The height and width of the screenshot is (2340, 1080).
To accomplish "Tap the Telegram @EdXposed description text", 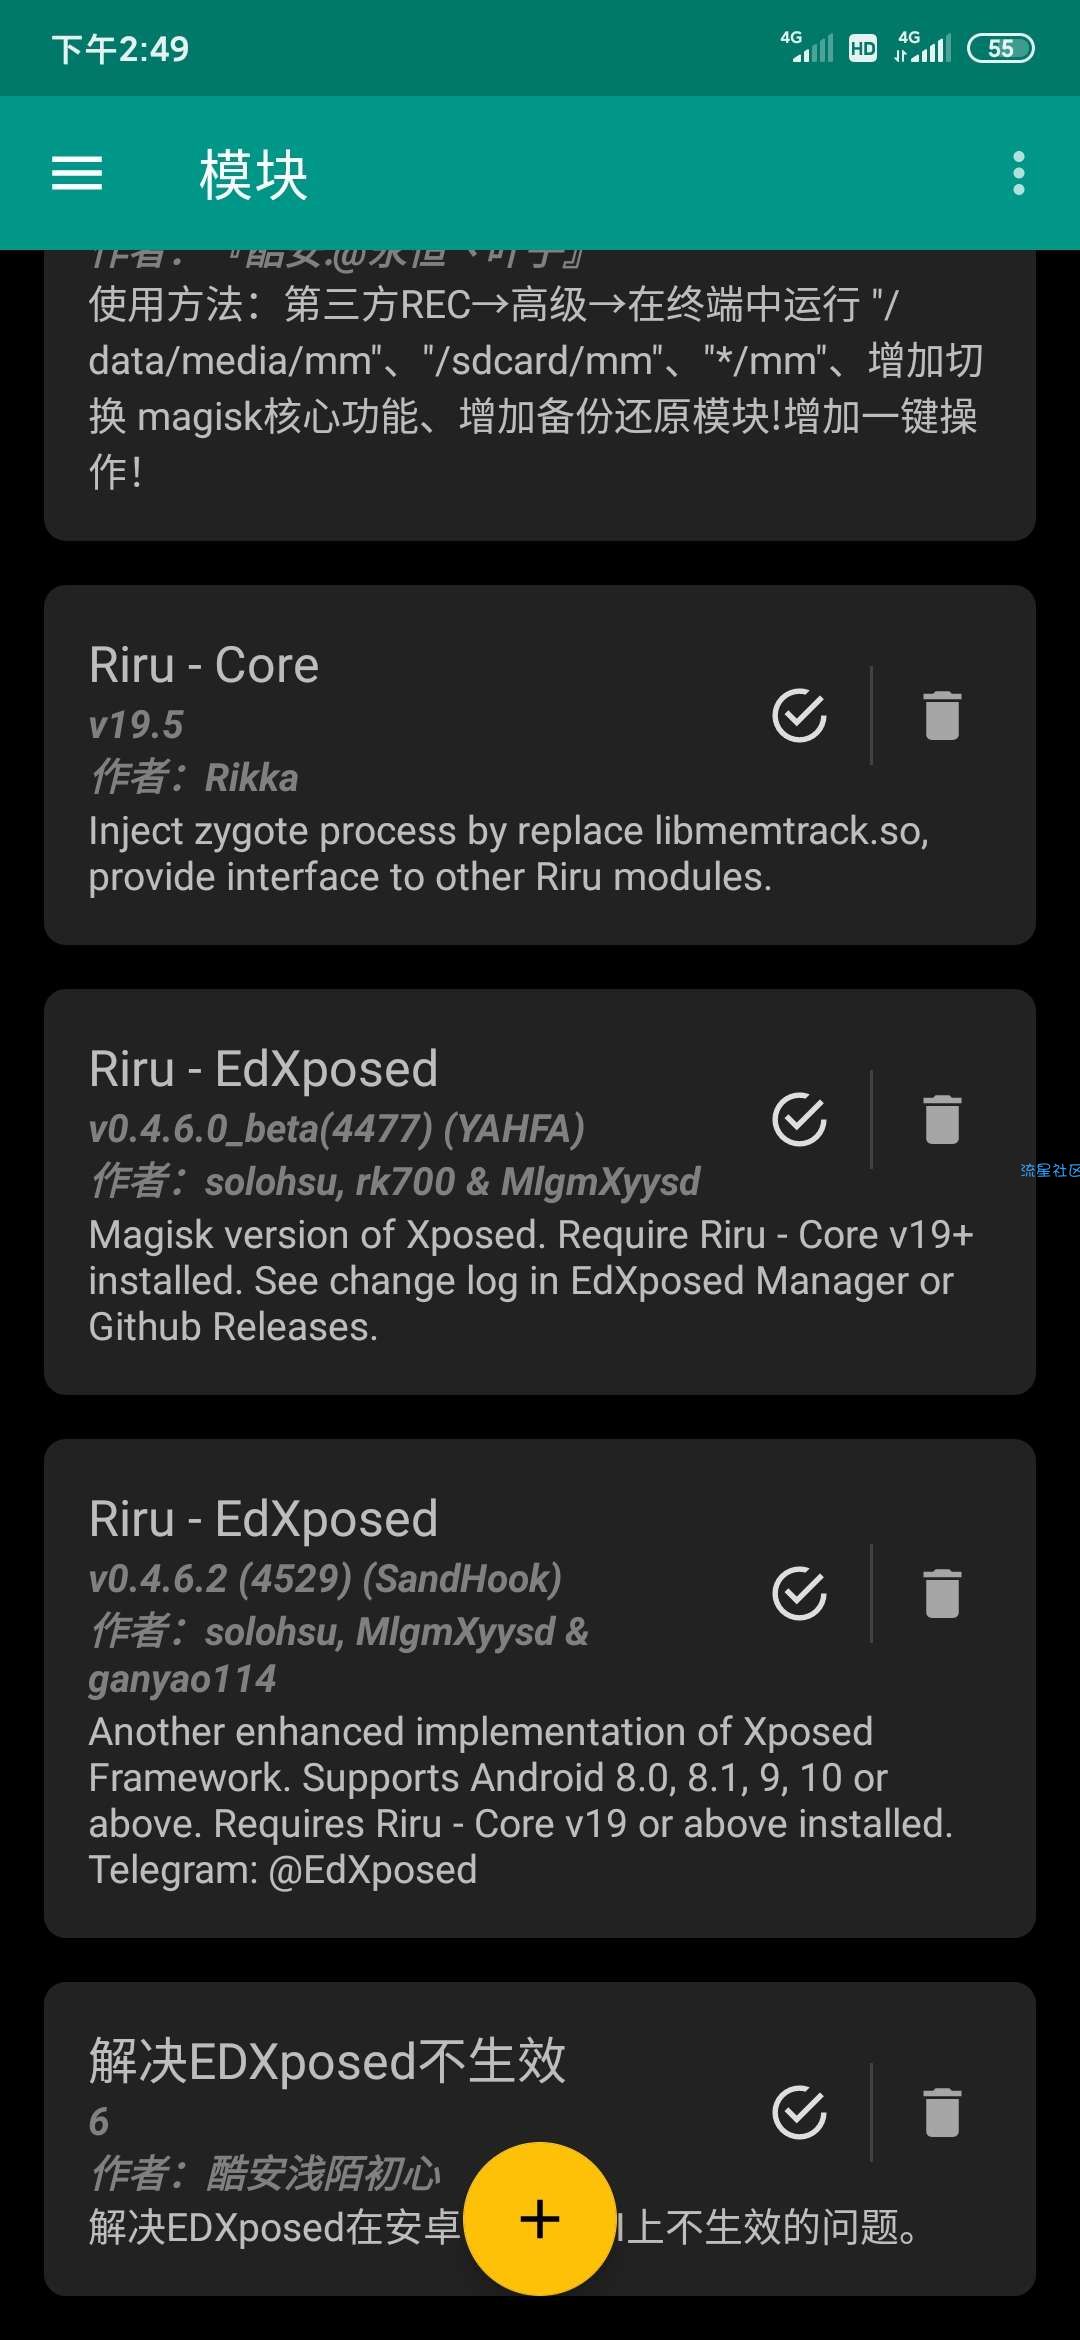I will [283, 1870].
